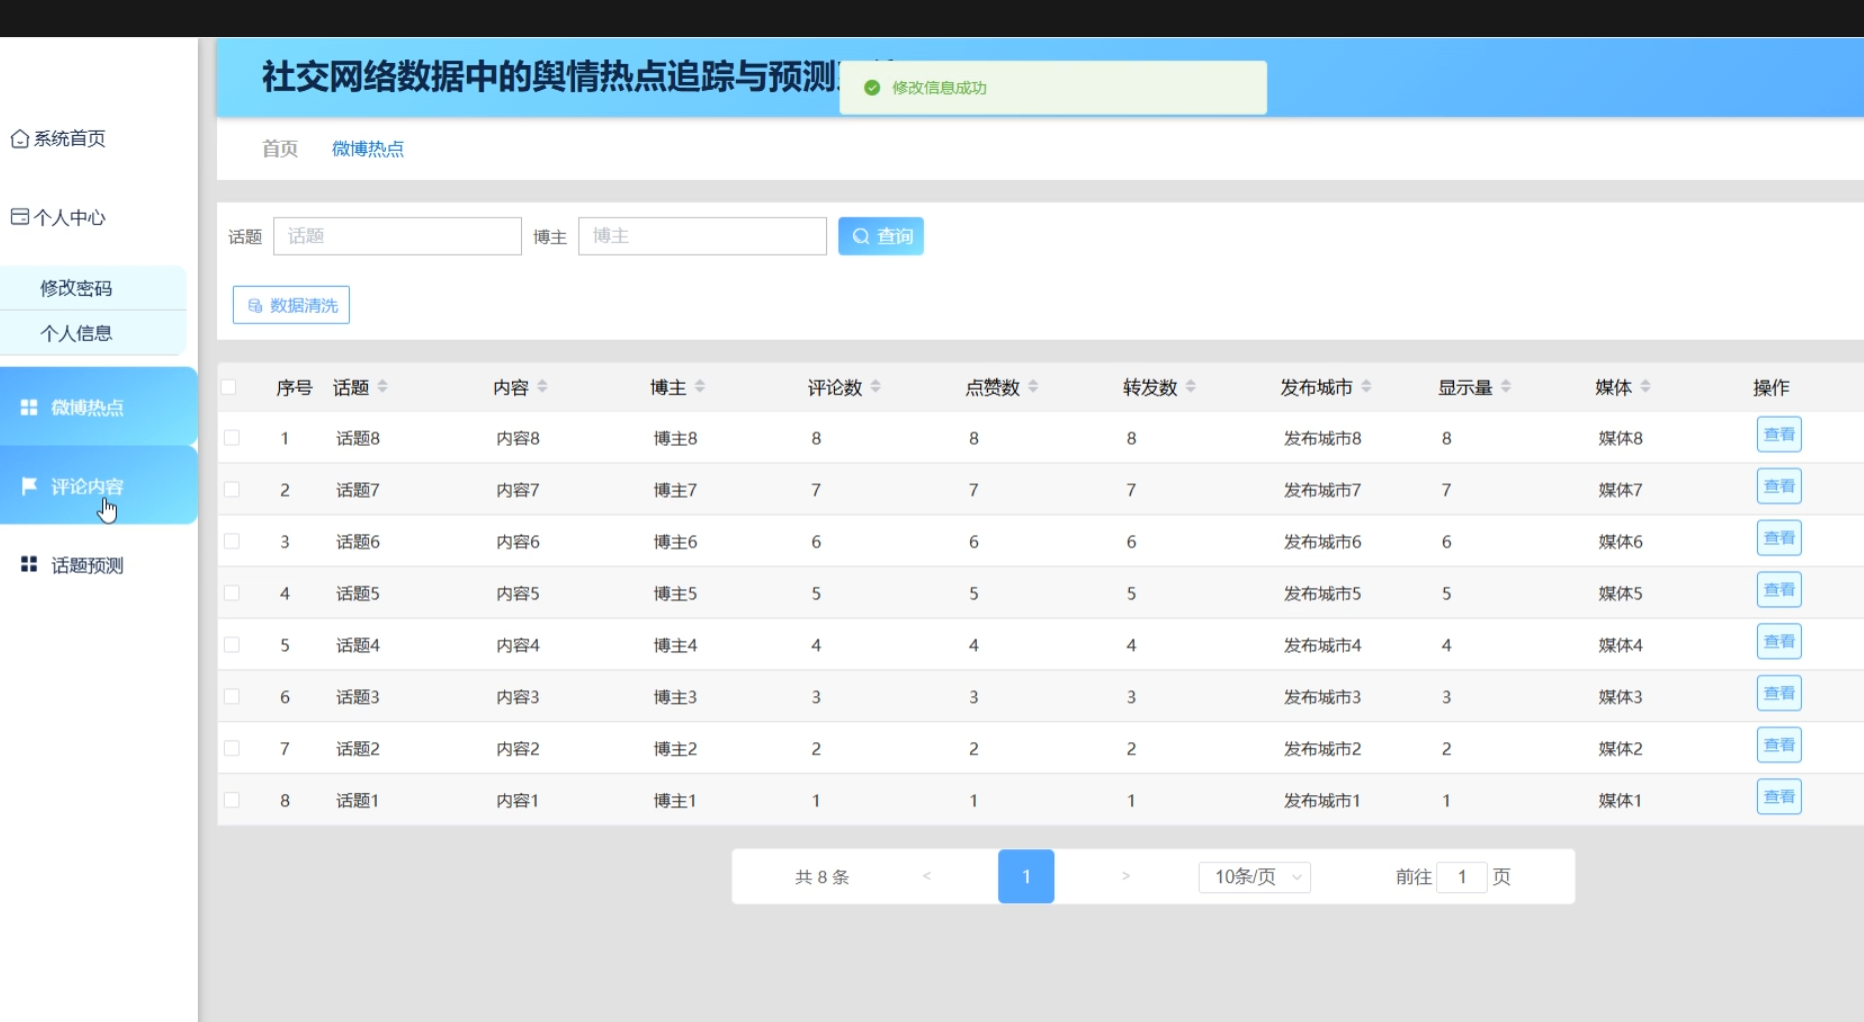Go to next page arrow
1864x1022 pixels.
coord(1125,876)
